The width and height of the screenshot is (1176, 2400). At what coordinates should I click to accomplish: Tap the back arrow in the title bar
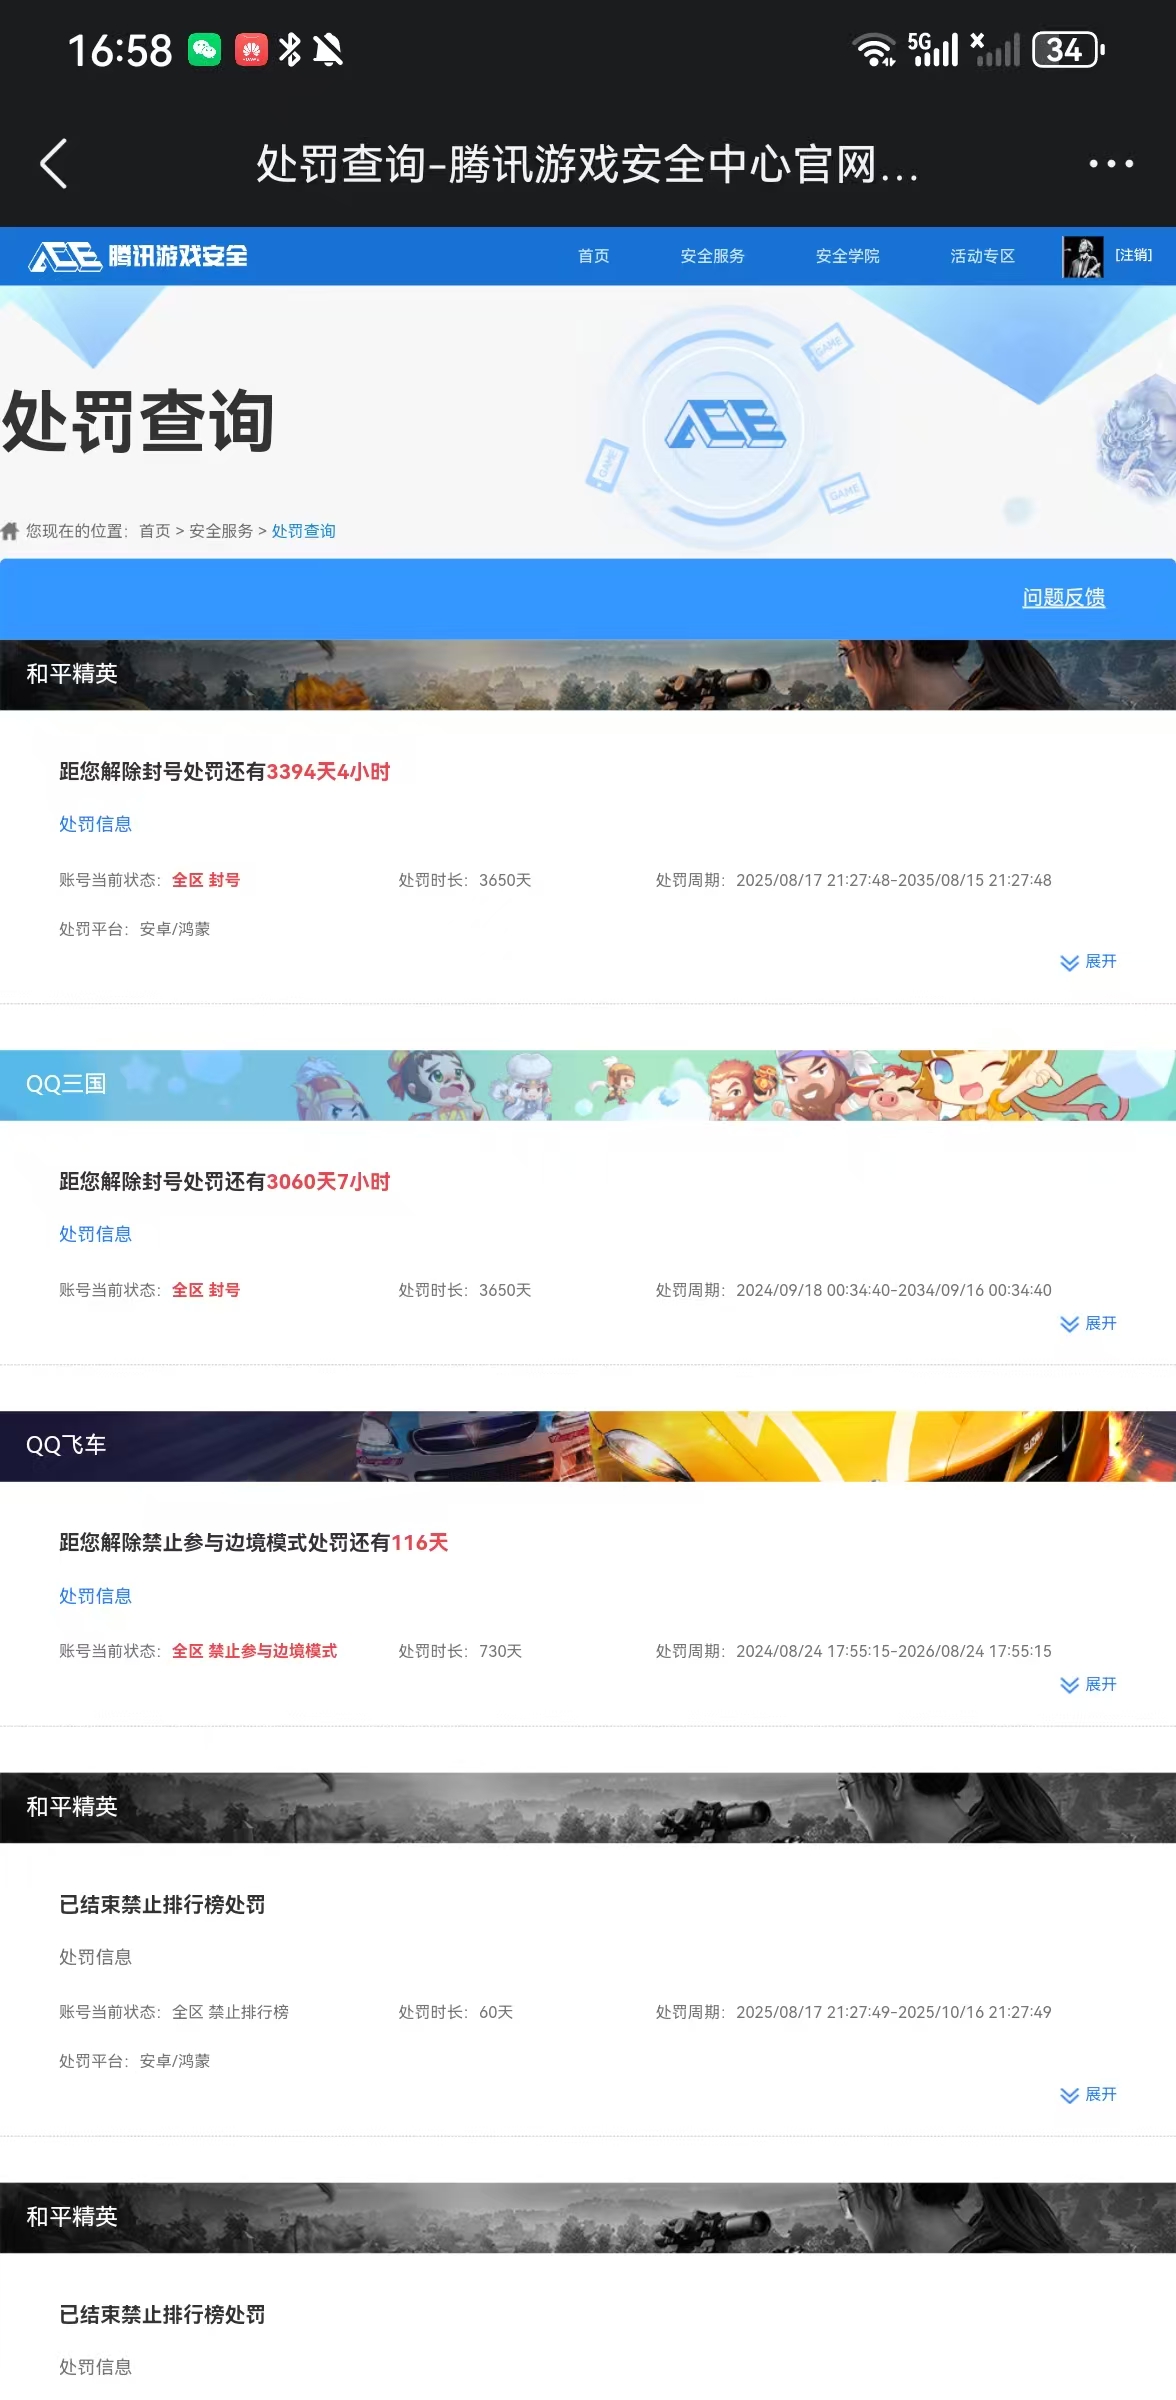54,163
